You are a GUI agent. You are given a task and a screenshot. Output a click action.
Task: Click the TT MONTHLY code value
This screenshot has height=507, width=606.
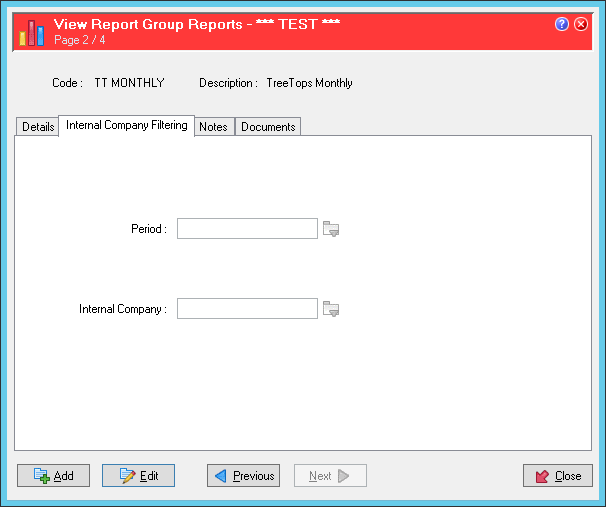click(x=129, y=83)
